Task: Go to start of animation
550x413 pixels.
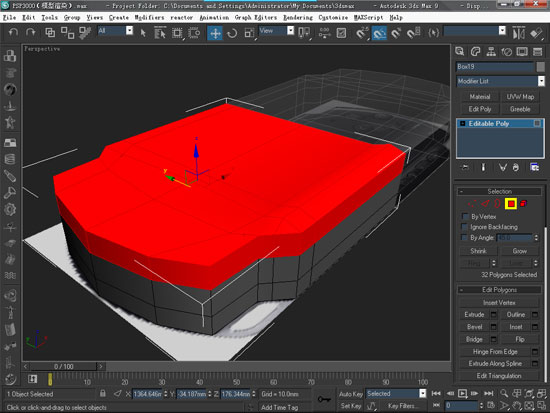Action: (x=436, y=394)
